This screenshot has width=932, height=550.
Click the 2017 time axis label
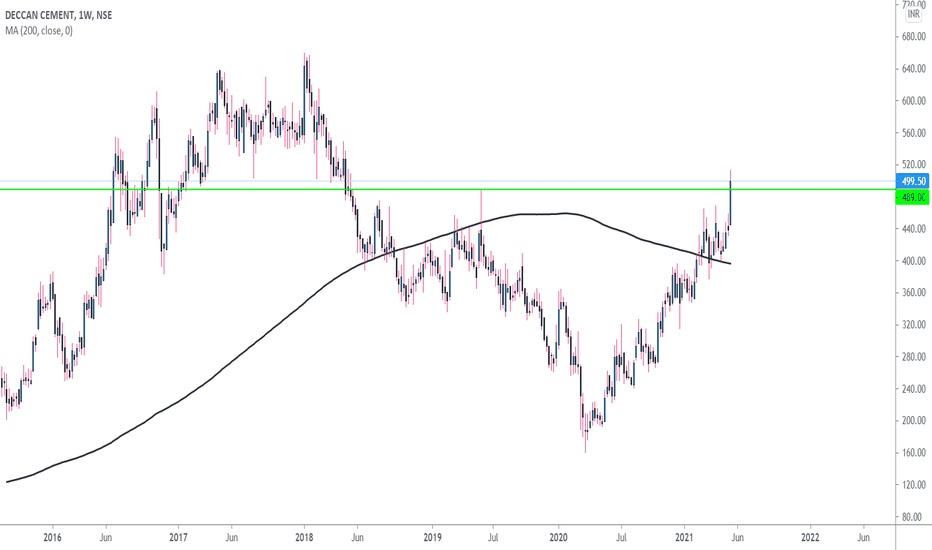[x=178, y=538]
